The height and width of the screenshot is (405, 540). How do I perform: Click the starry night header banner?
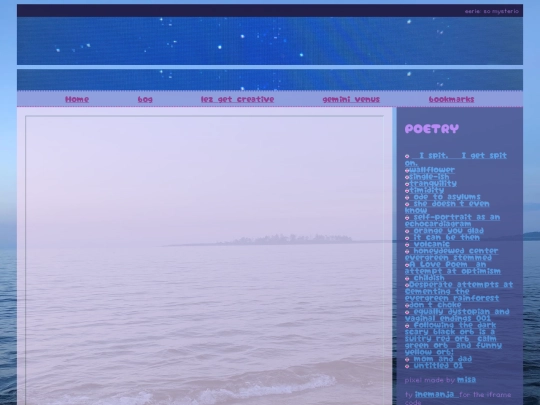(270, 41)
